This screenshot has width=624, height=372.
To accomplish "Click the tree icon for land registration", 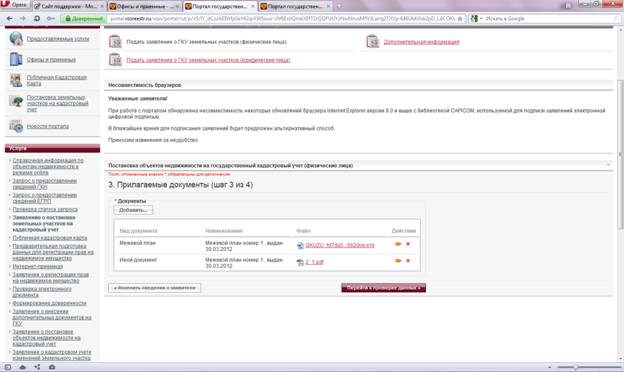I will tap(16, 102).
